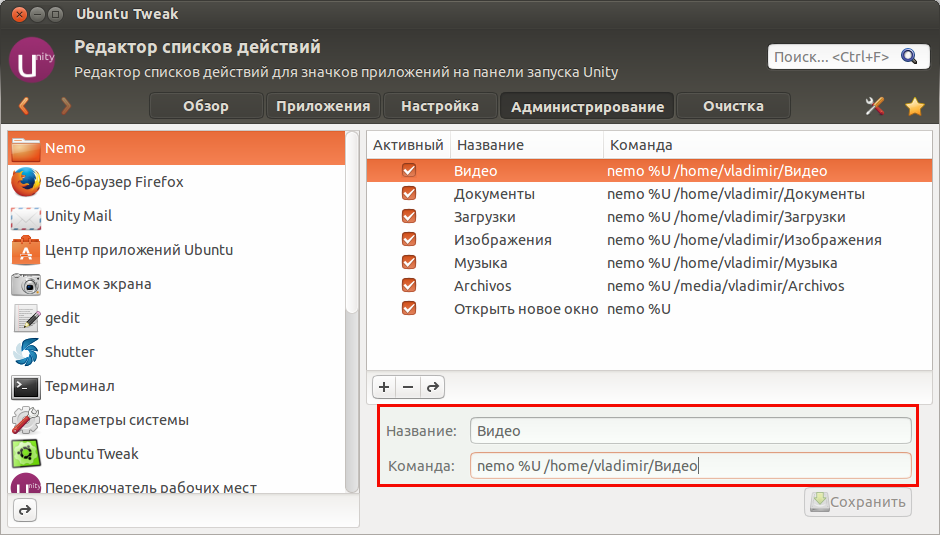Click the Терминал icon
Image resolution: width=940 pixels, height=535 pixels.
[x=26, y=386]
